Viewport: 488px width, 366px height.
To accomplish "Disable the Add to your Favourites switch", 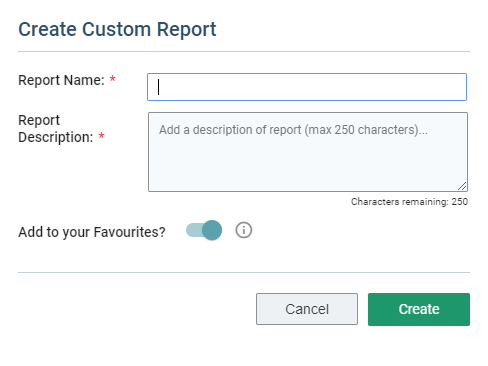I will coord(204,230).
